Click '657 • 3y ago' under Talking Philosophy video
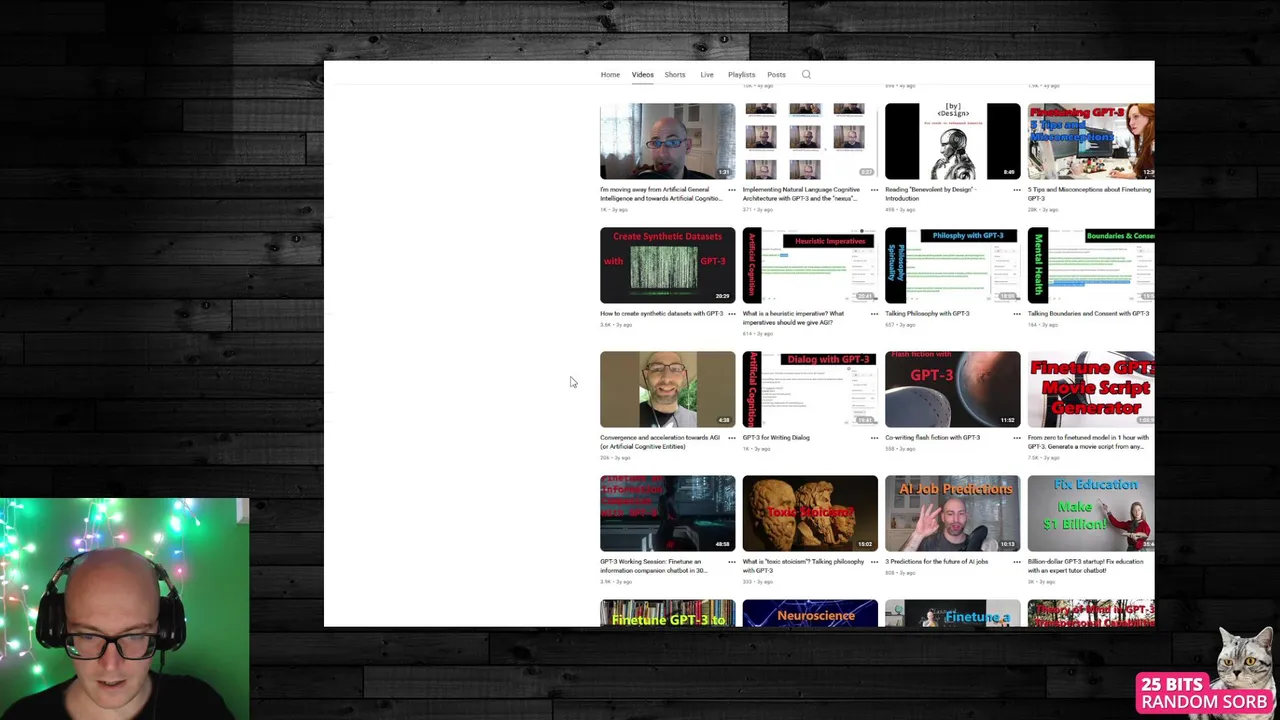The image size is (1280, 720). click(899, 324)
